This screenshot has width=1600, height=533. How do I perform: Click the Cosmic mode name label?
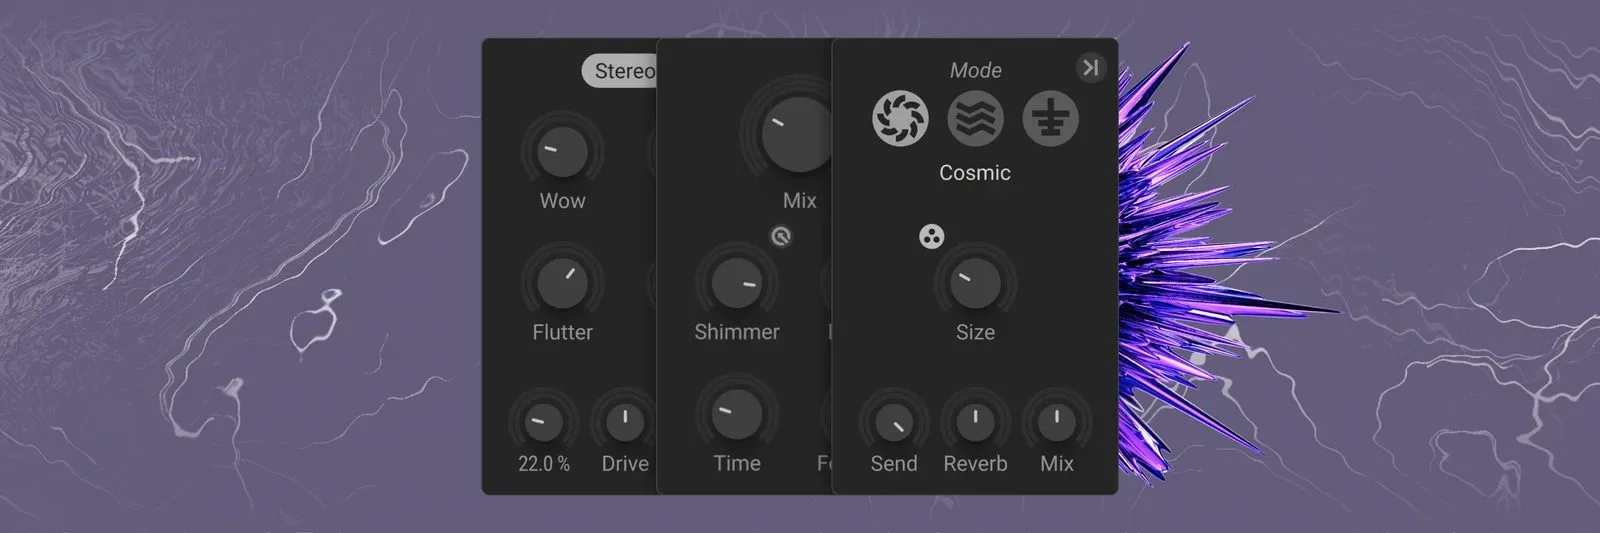(975, 173)
